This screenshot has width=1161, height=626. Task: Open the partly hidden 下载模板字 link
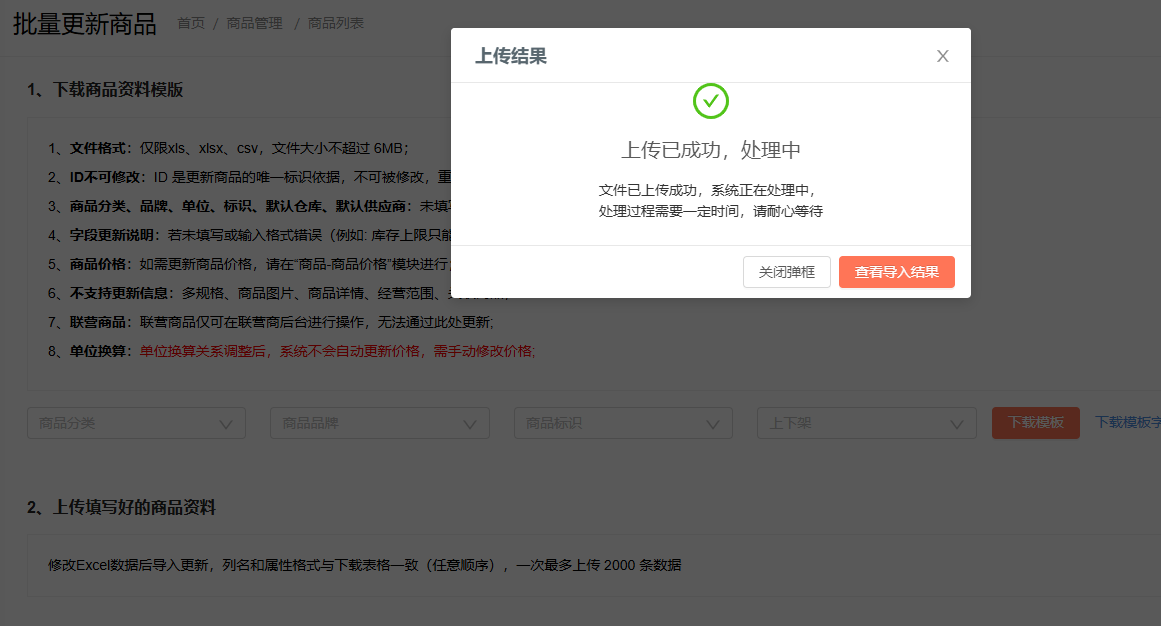[1128, 422]
